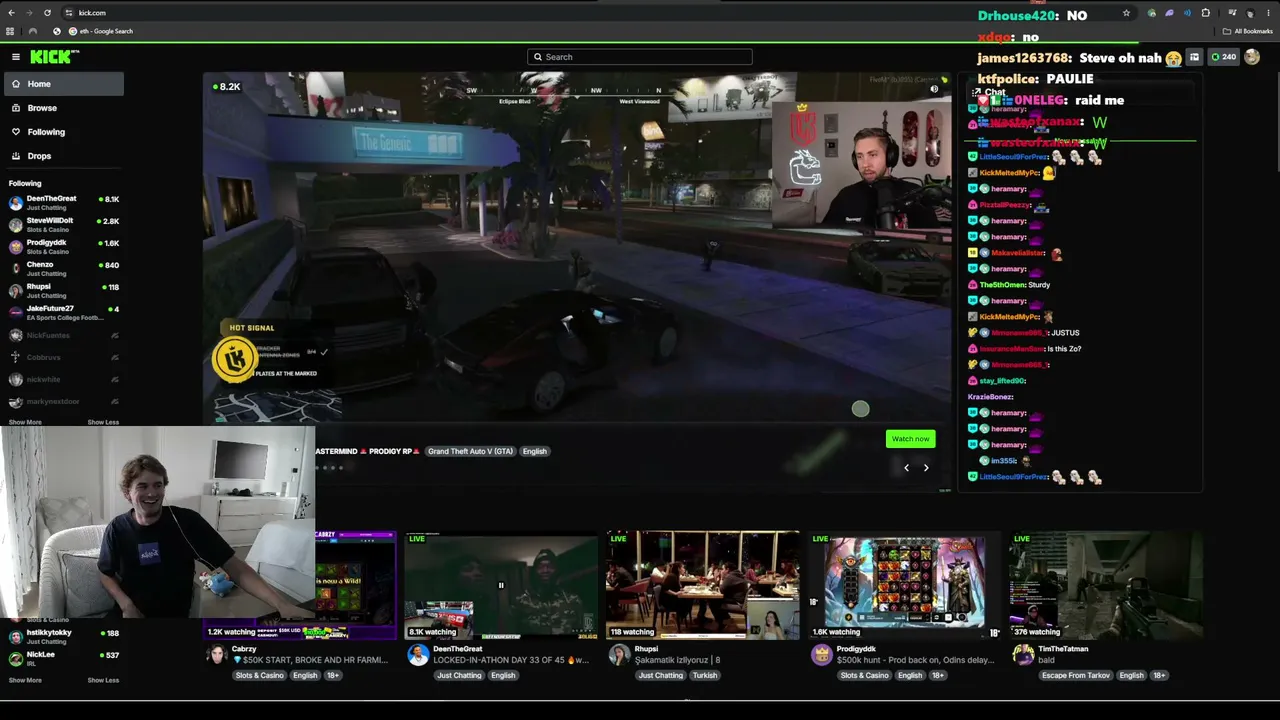Open the Chrome three-dot menu
The height and width of the screenshot is (720, 1280).
[1268, 13]
